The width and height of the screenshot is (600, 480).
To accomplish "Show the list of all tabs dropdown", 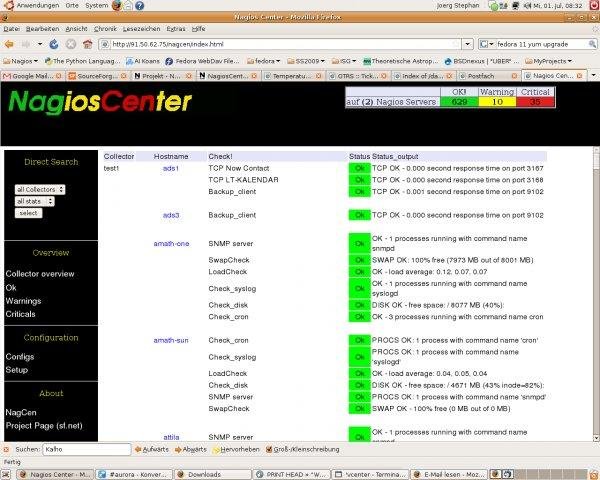I will (593, 76).
